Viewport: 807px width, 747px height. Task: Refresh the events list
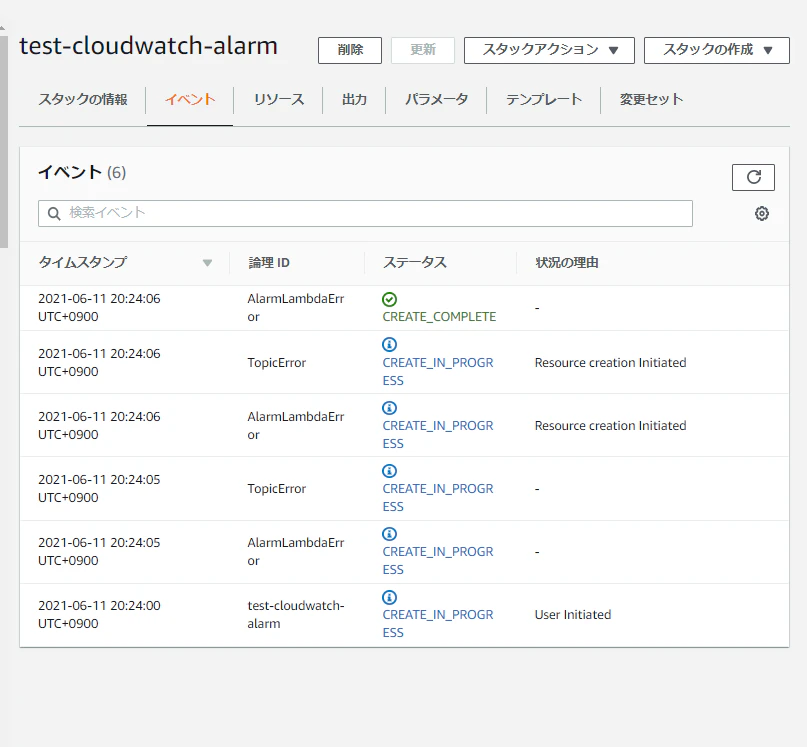(x=753, y=178)
